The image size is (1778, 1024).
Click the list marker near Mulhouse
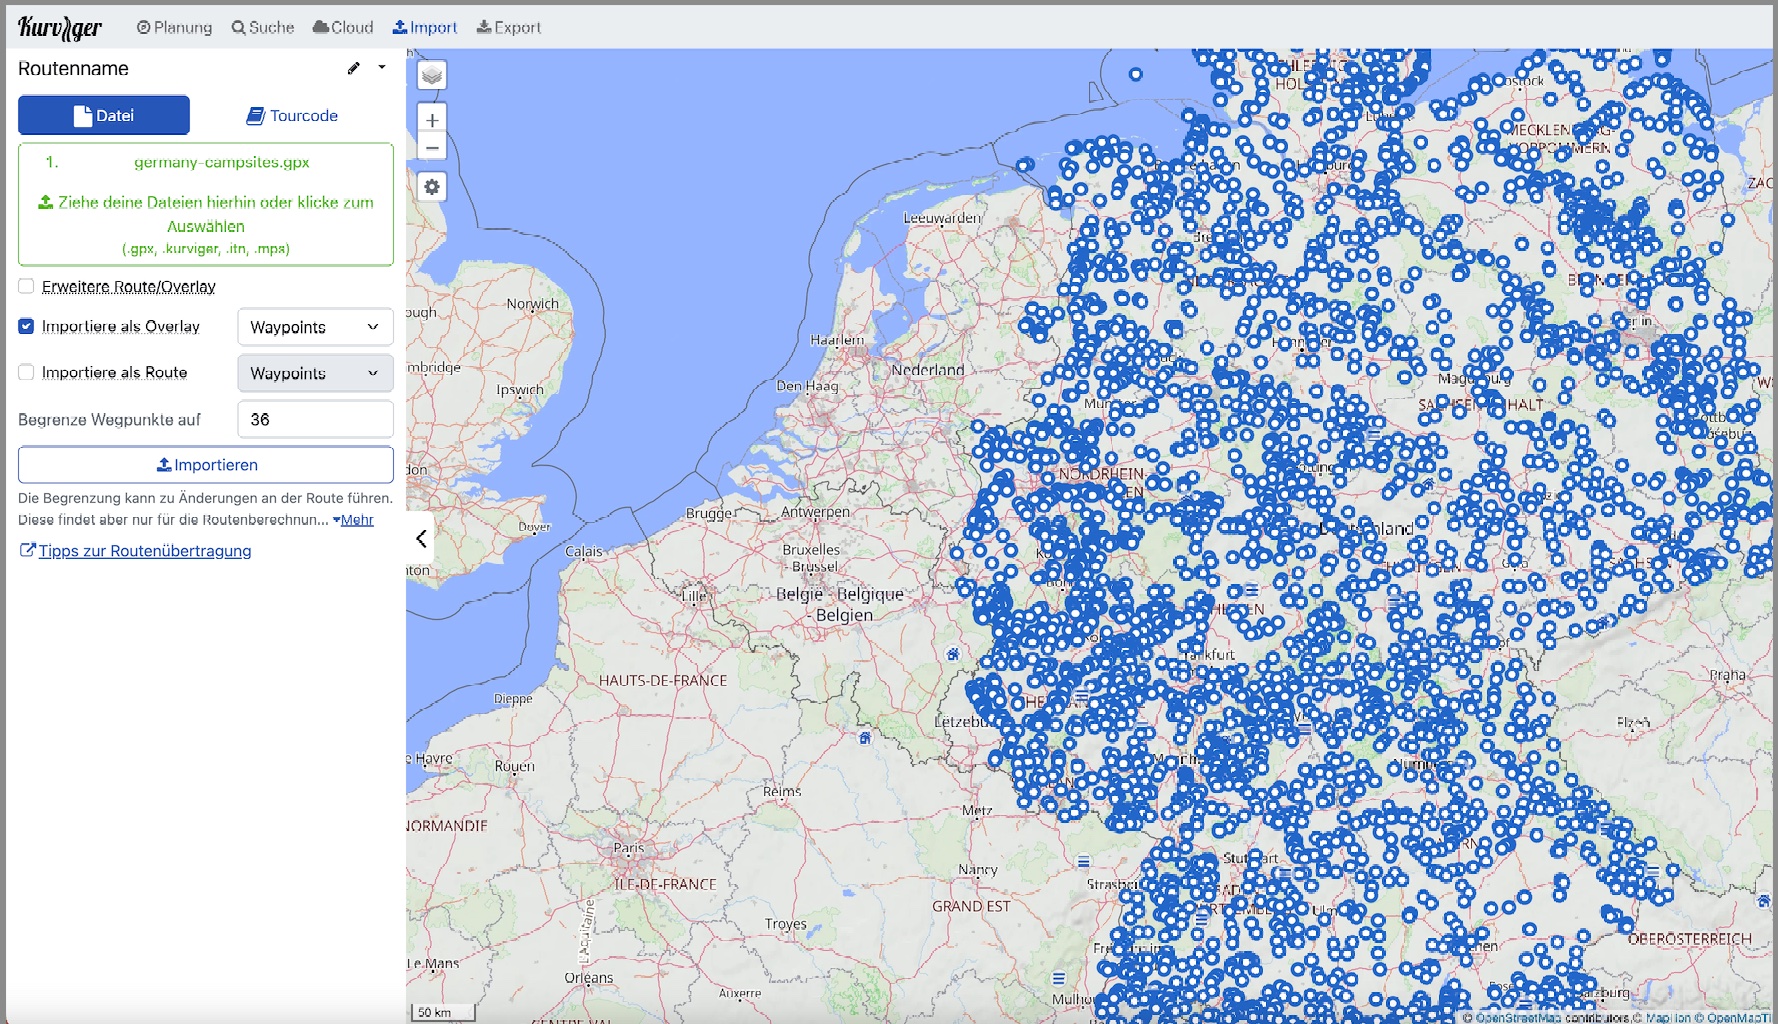(x=1058, y=978)
